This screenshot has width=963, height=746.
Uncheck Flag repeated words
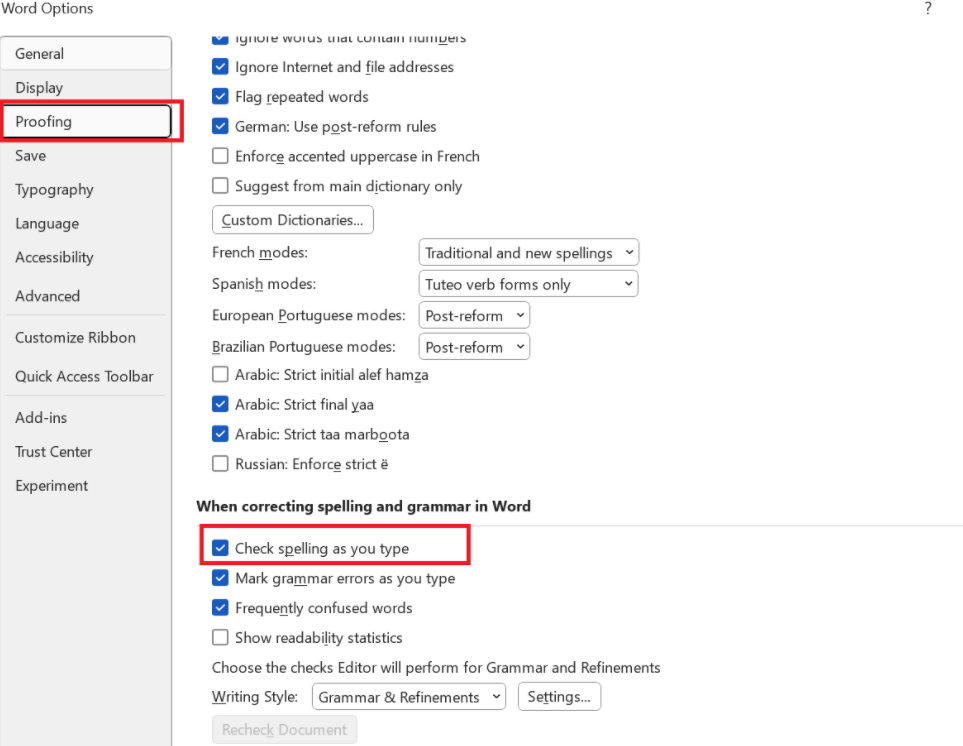click(220, 96)
